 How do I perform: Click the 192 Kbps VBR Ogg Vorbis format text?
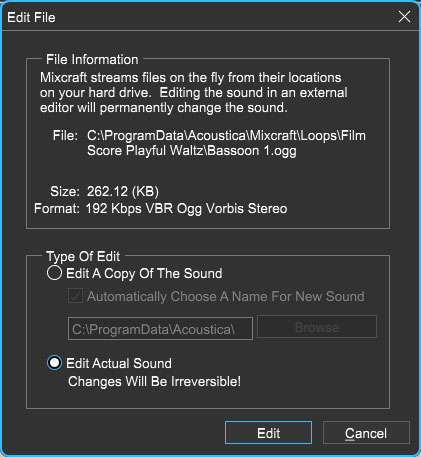186,209
